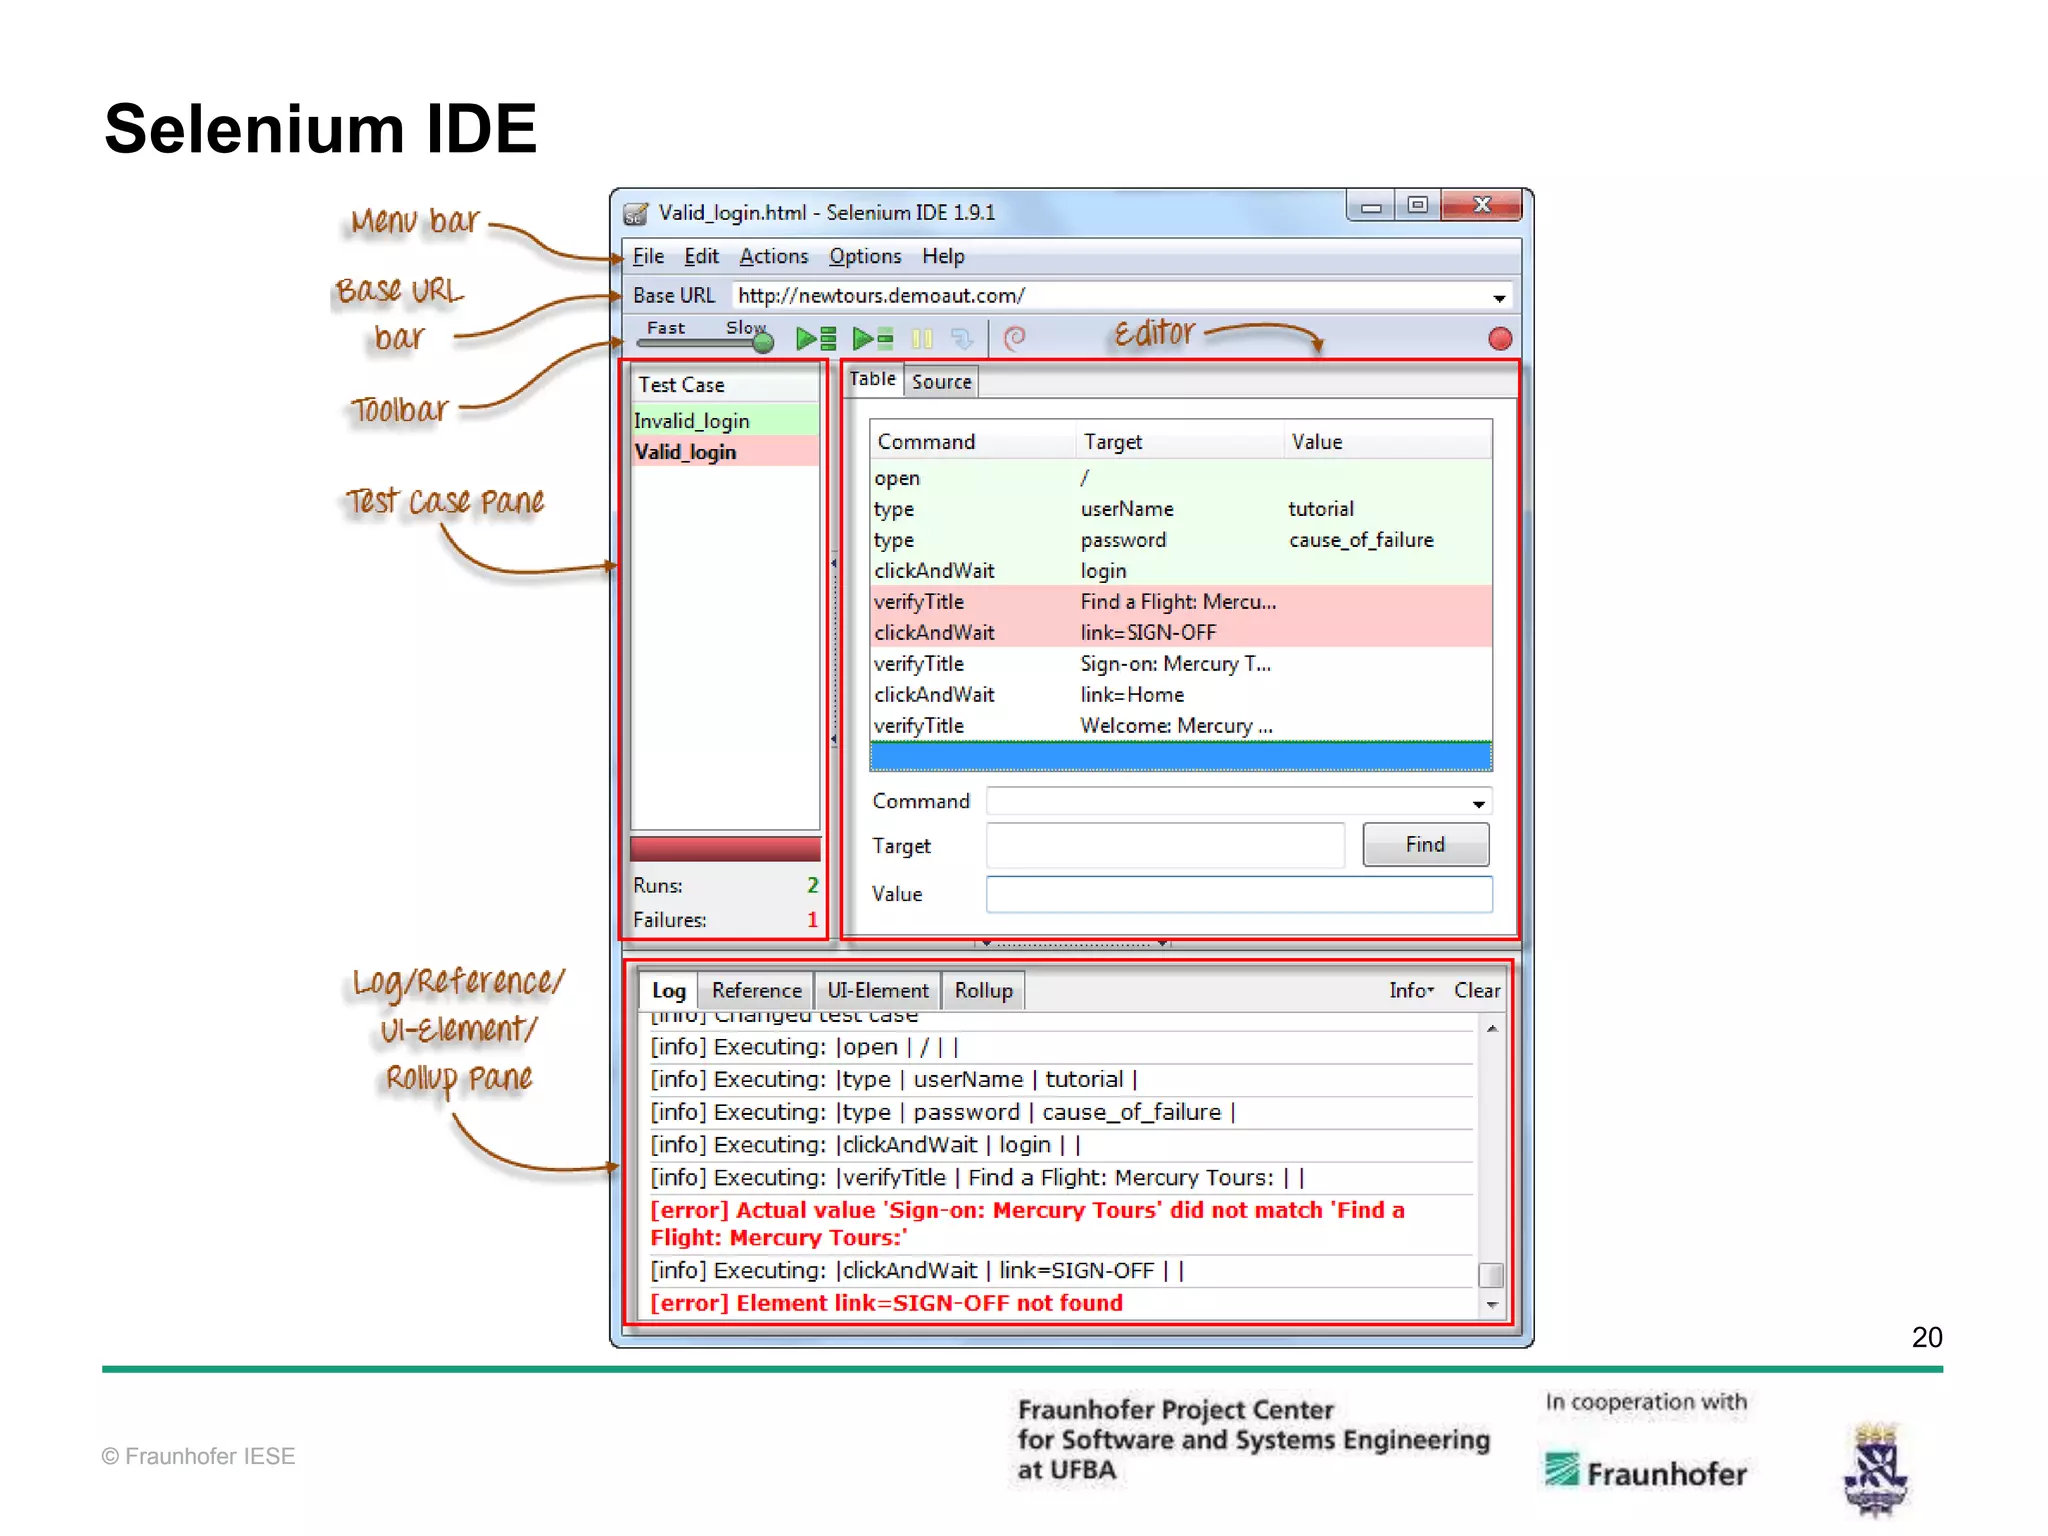
Task: Select the Invalid_login test case
Action: tap(725, 421)
